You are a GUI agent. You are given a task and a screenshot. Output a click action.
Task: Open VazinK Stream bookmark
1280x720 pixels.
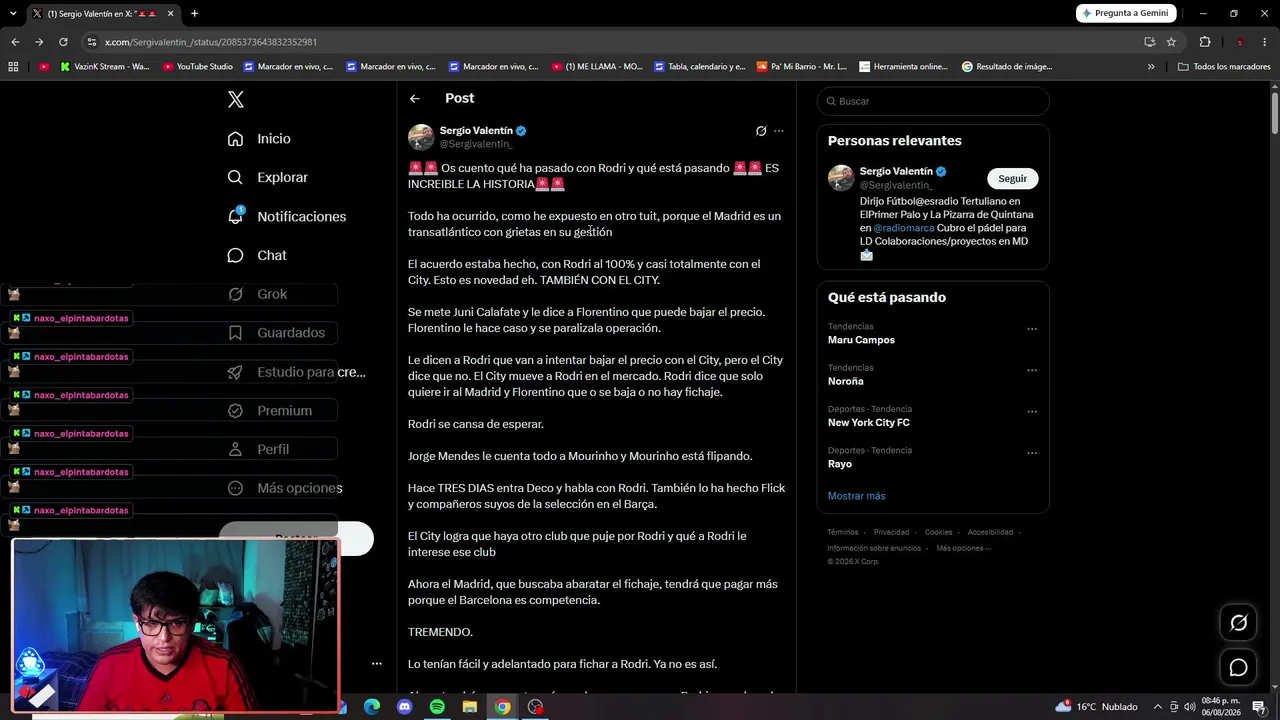104,67
